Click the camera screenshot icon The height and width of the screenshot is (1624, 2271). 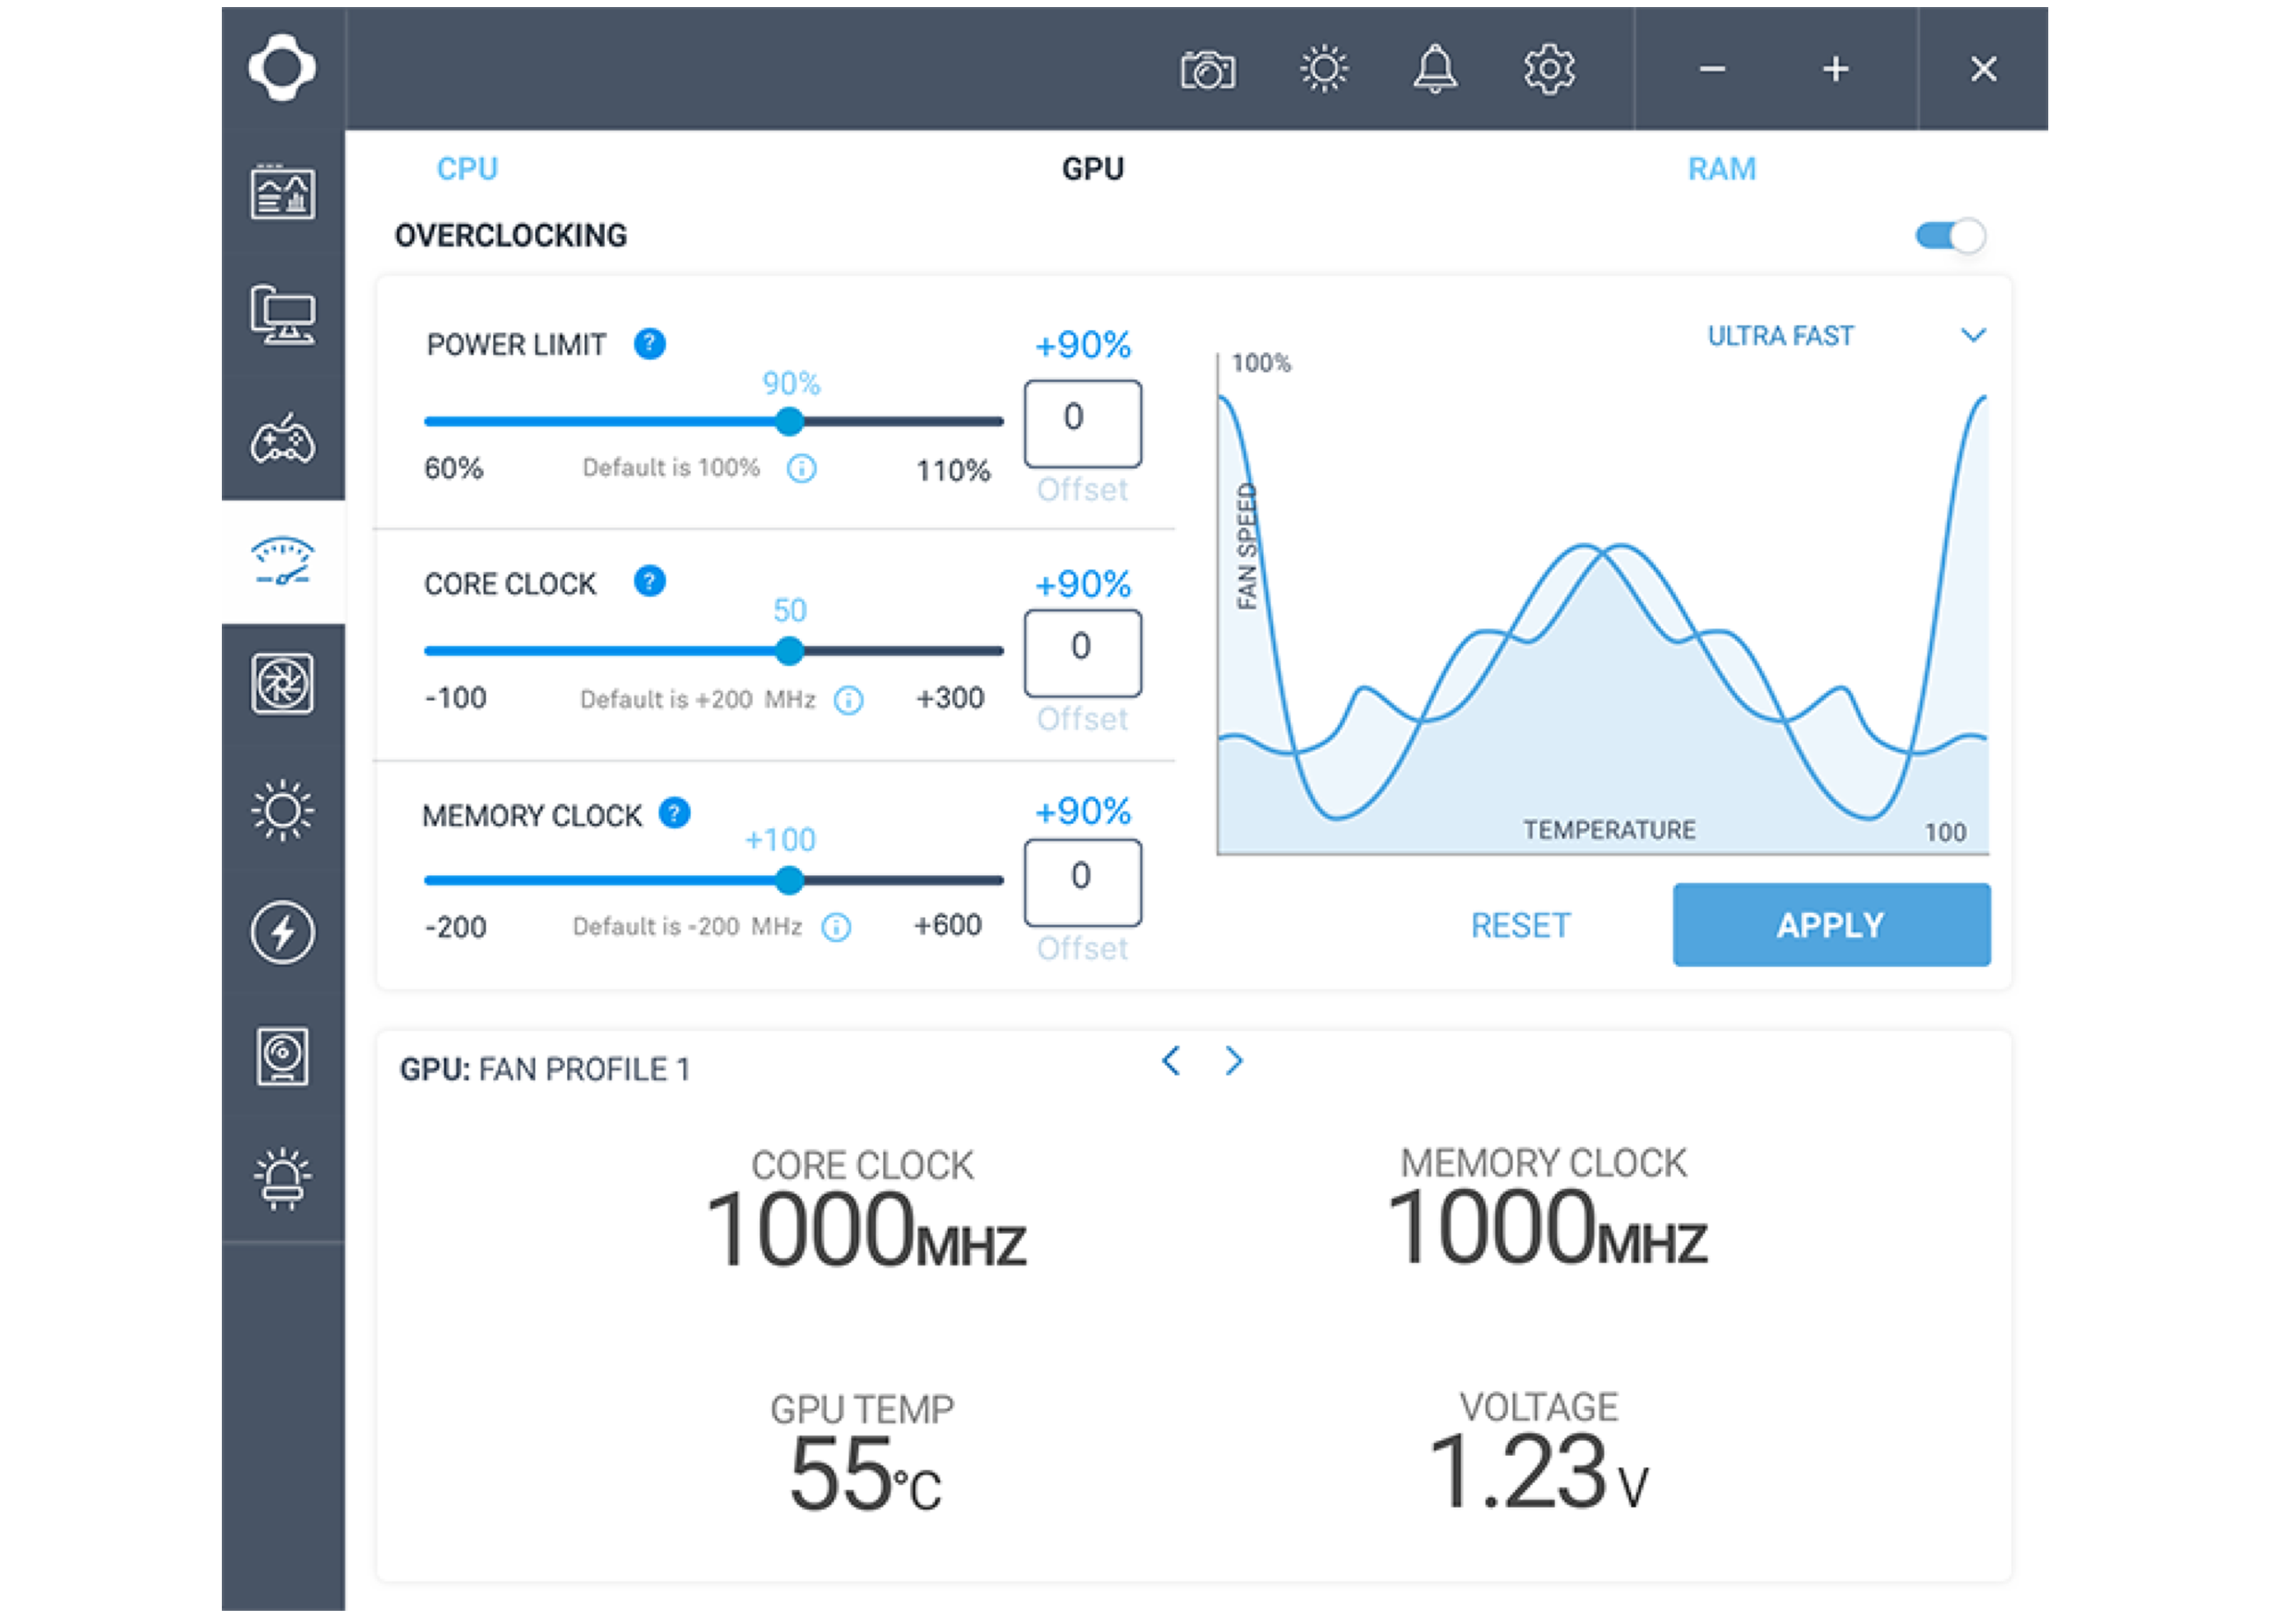1207,70
